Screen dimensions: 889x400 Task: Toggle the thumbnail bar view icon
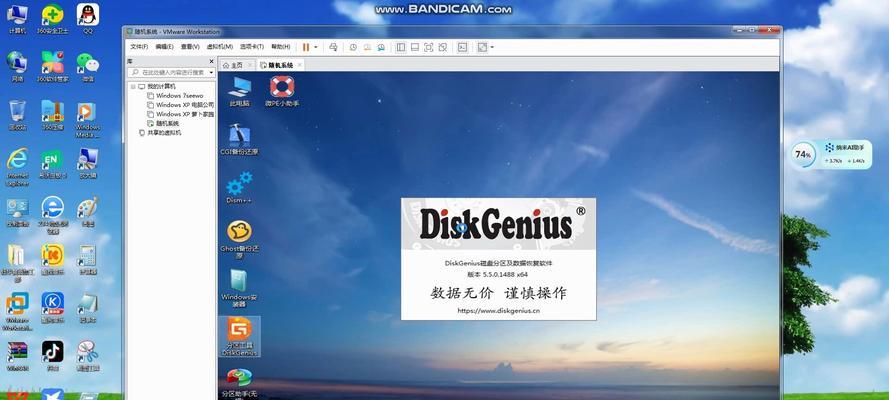[x=415, y=48]
